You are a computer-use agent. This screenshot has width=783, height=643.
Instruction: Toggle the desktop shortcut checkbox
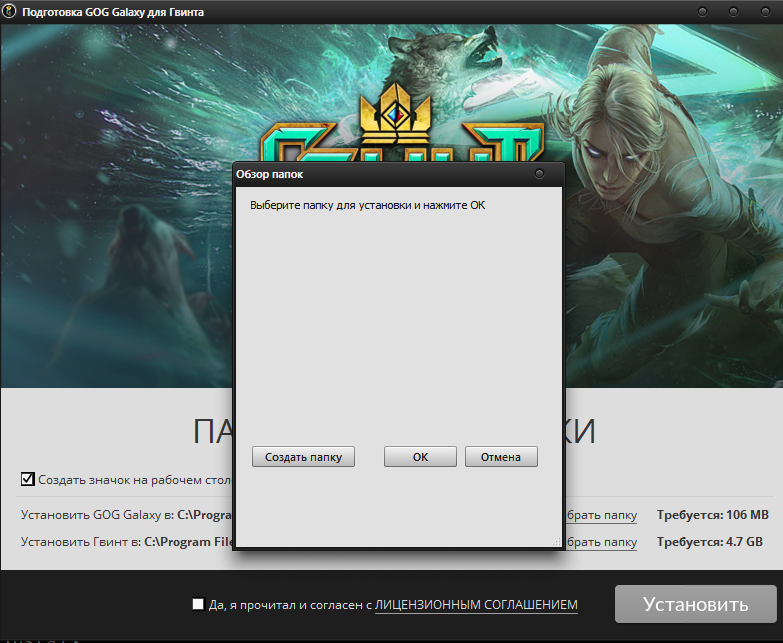tap(27, 479)
